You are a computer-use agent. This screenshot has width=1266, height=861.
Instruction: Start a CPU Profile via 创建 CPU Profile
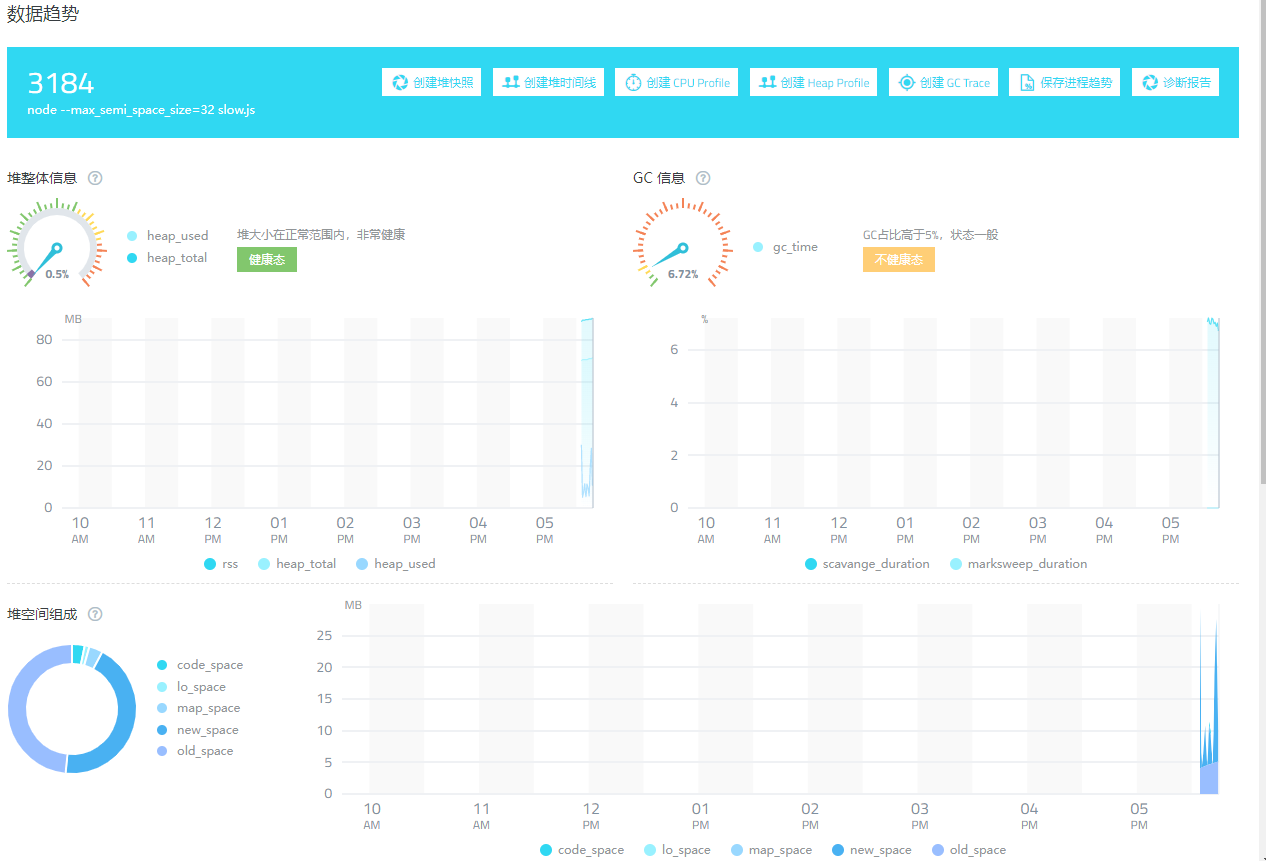point(676,83)
